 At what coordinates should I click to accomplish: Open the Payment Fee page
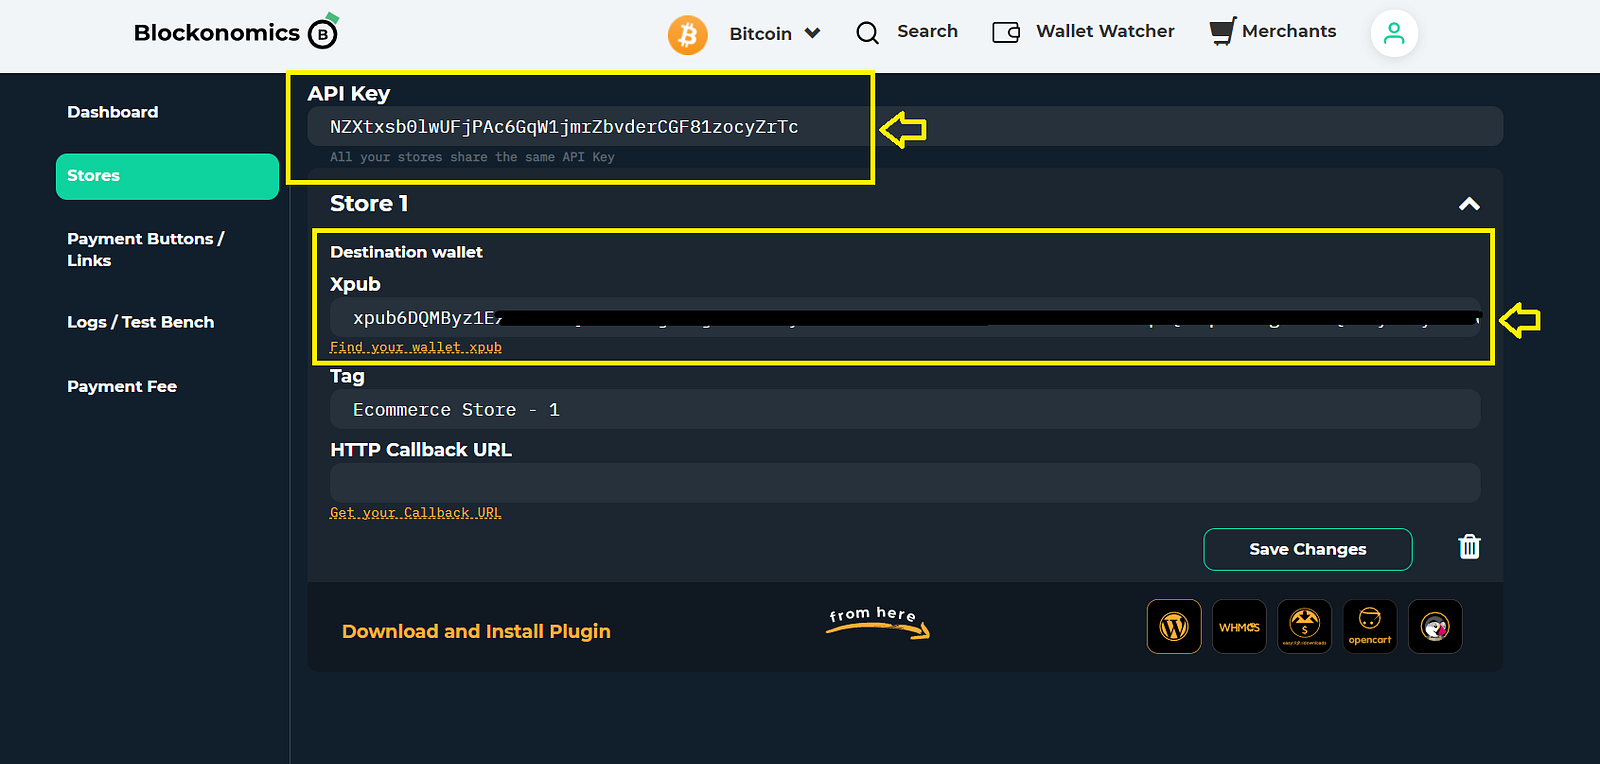point(122,386)
